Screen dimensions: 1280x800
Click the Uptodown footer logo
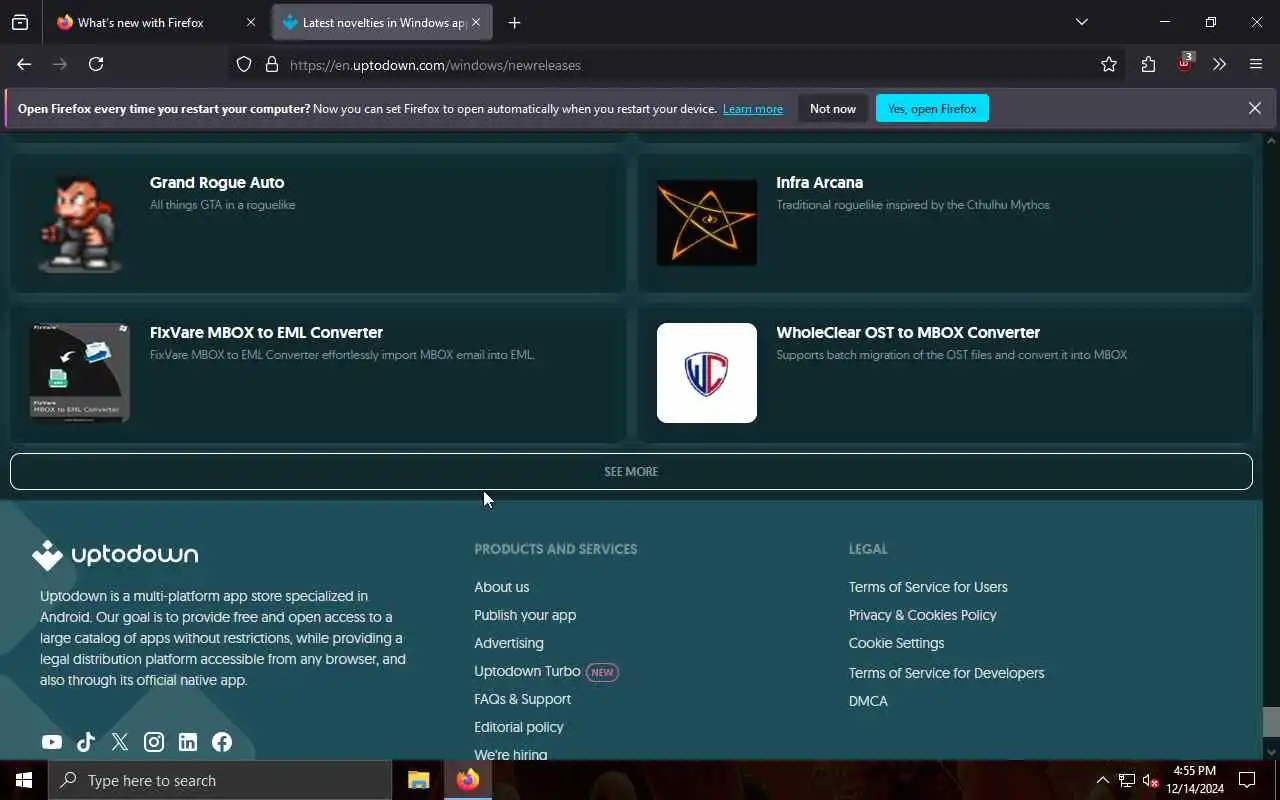(x=115, y=555)
